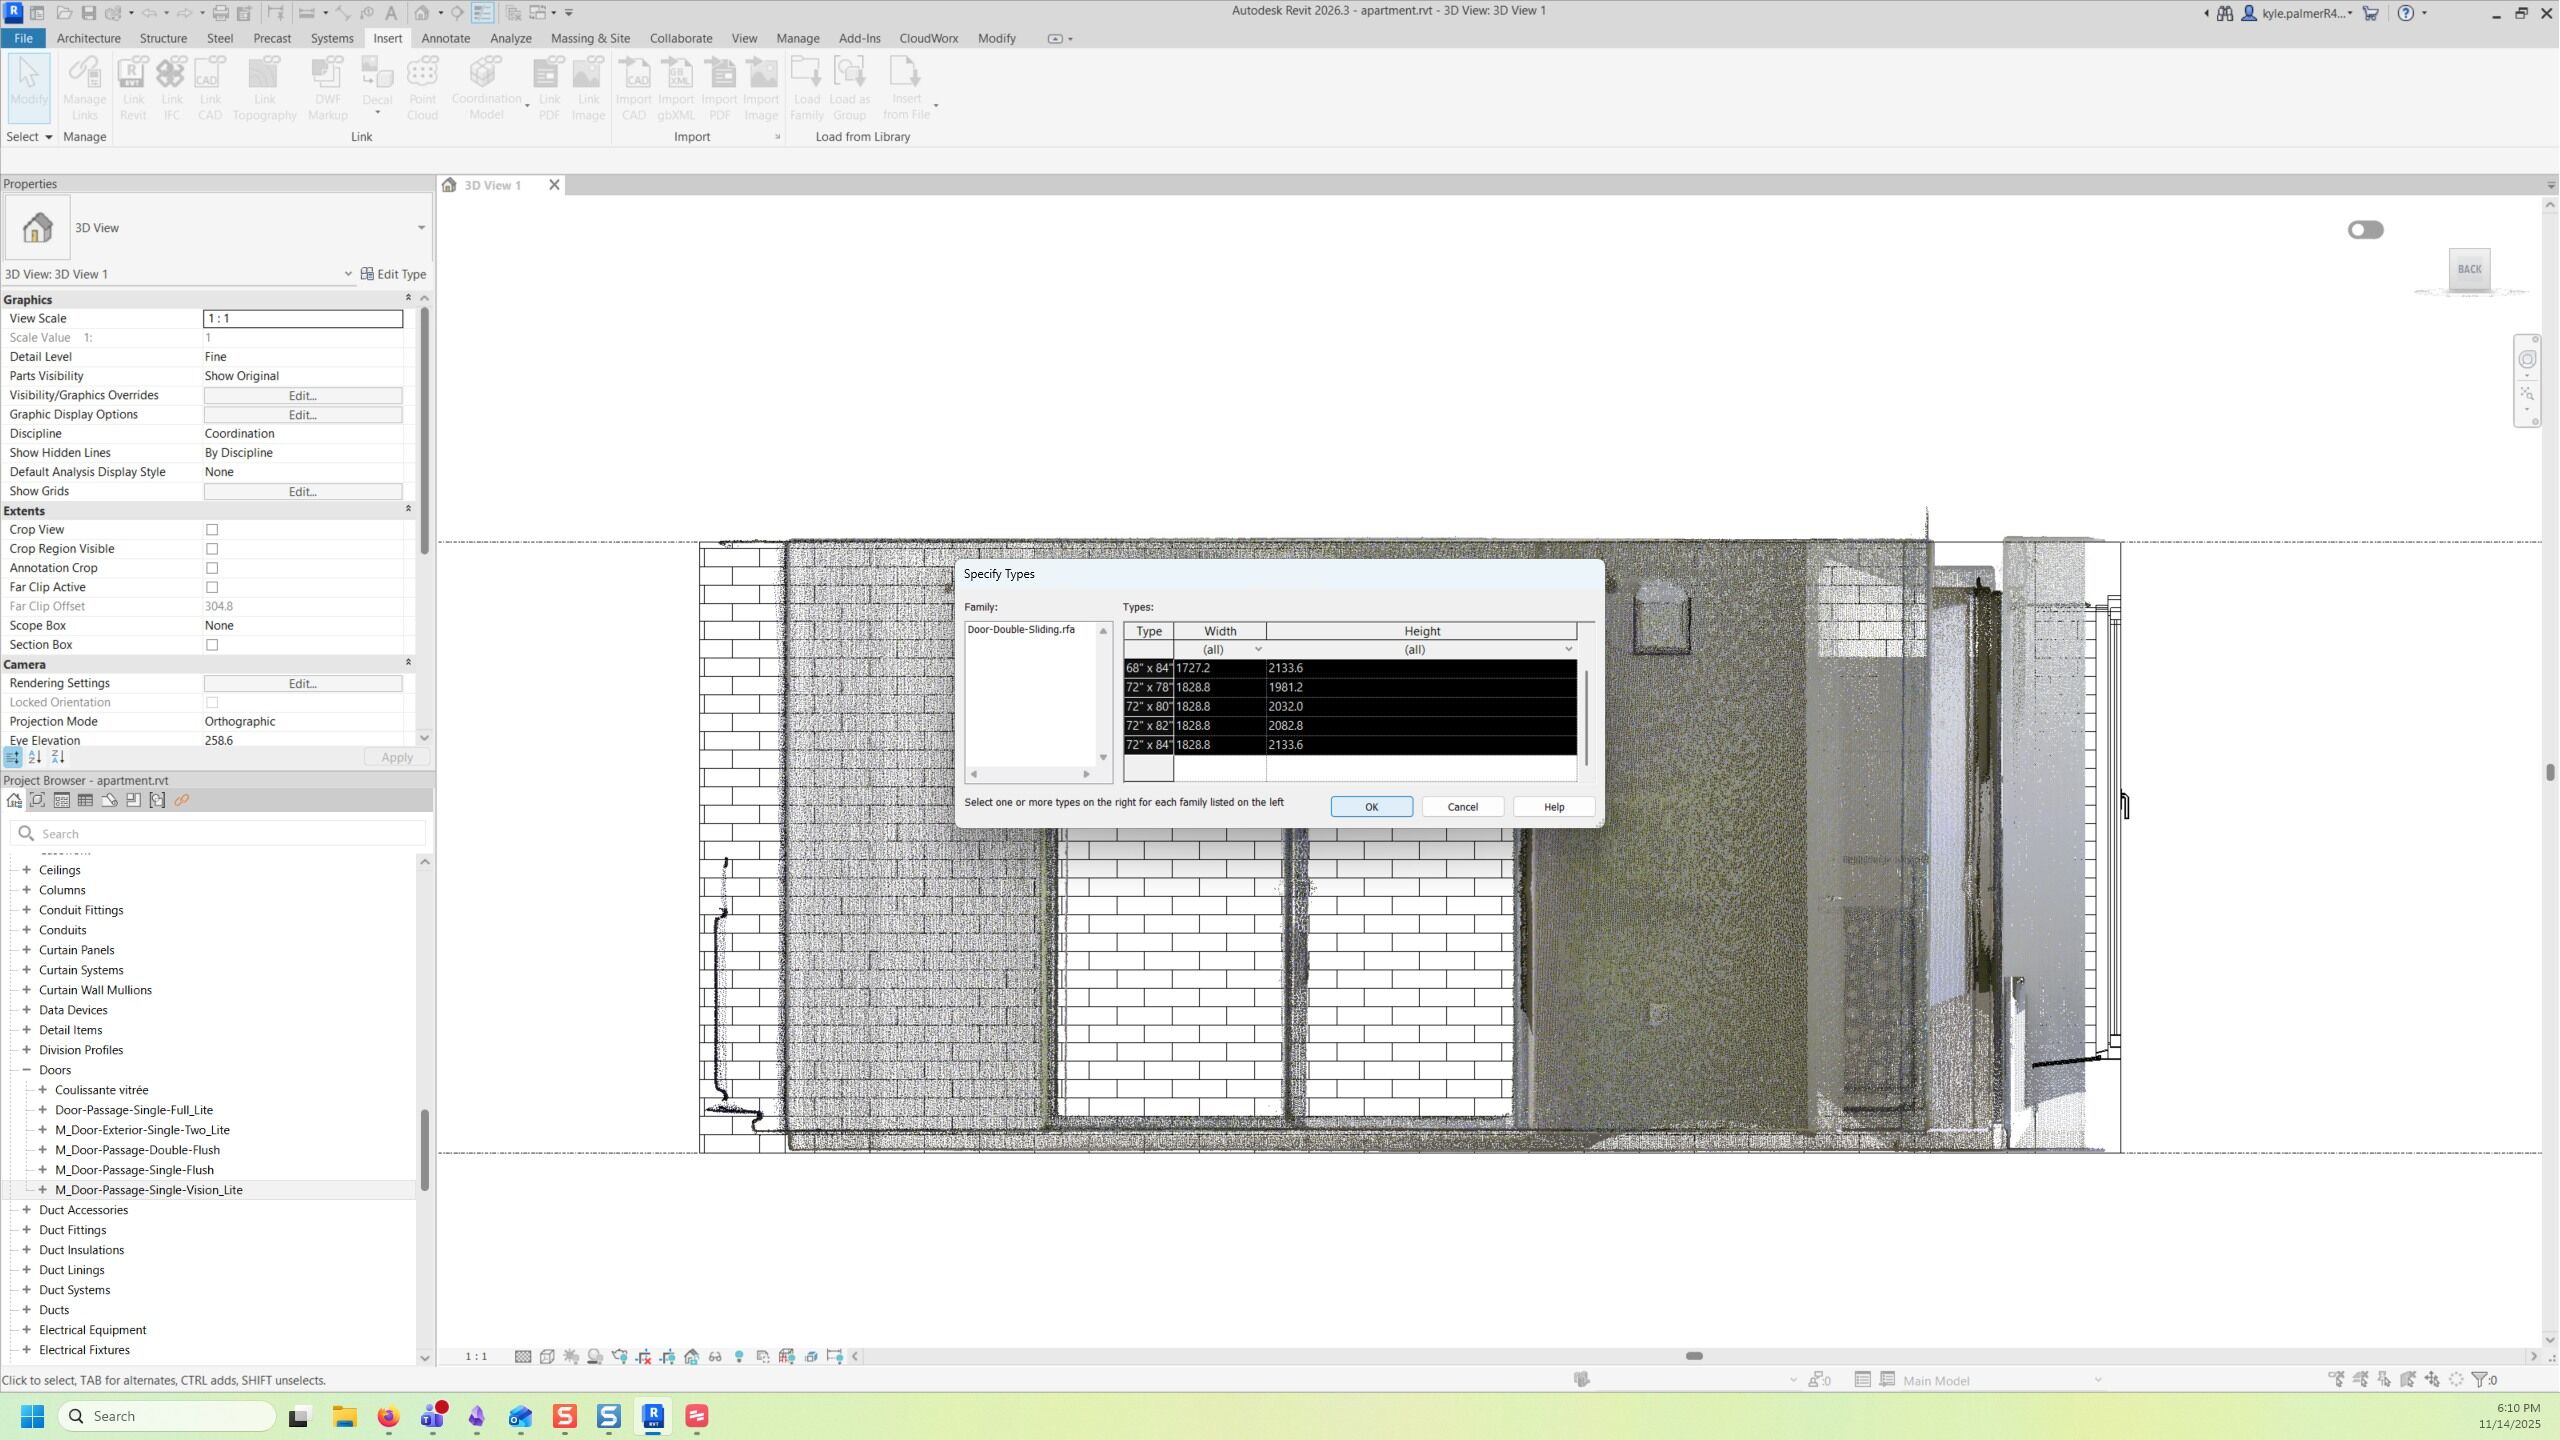Click the Decal icon
The height and width of the screenshot is (1440, 2560).
(x=377, y=80)
